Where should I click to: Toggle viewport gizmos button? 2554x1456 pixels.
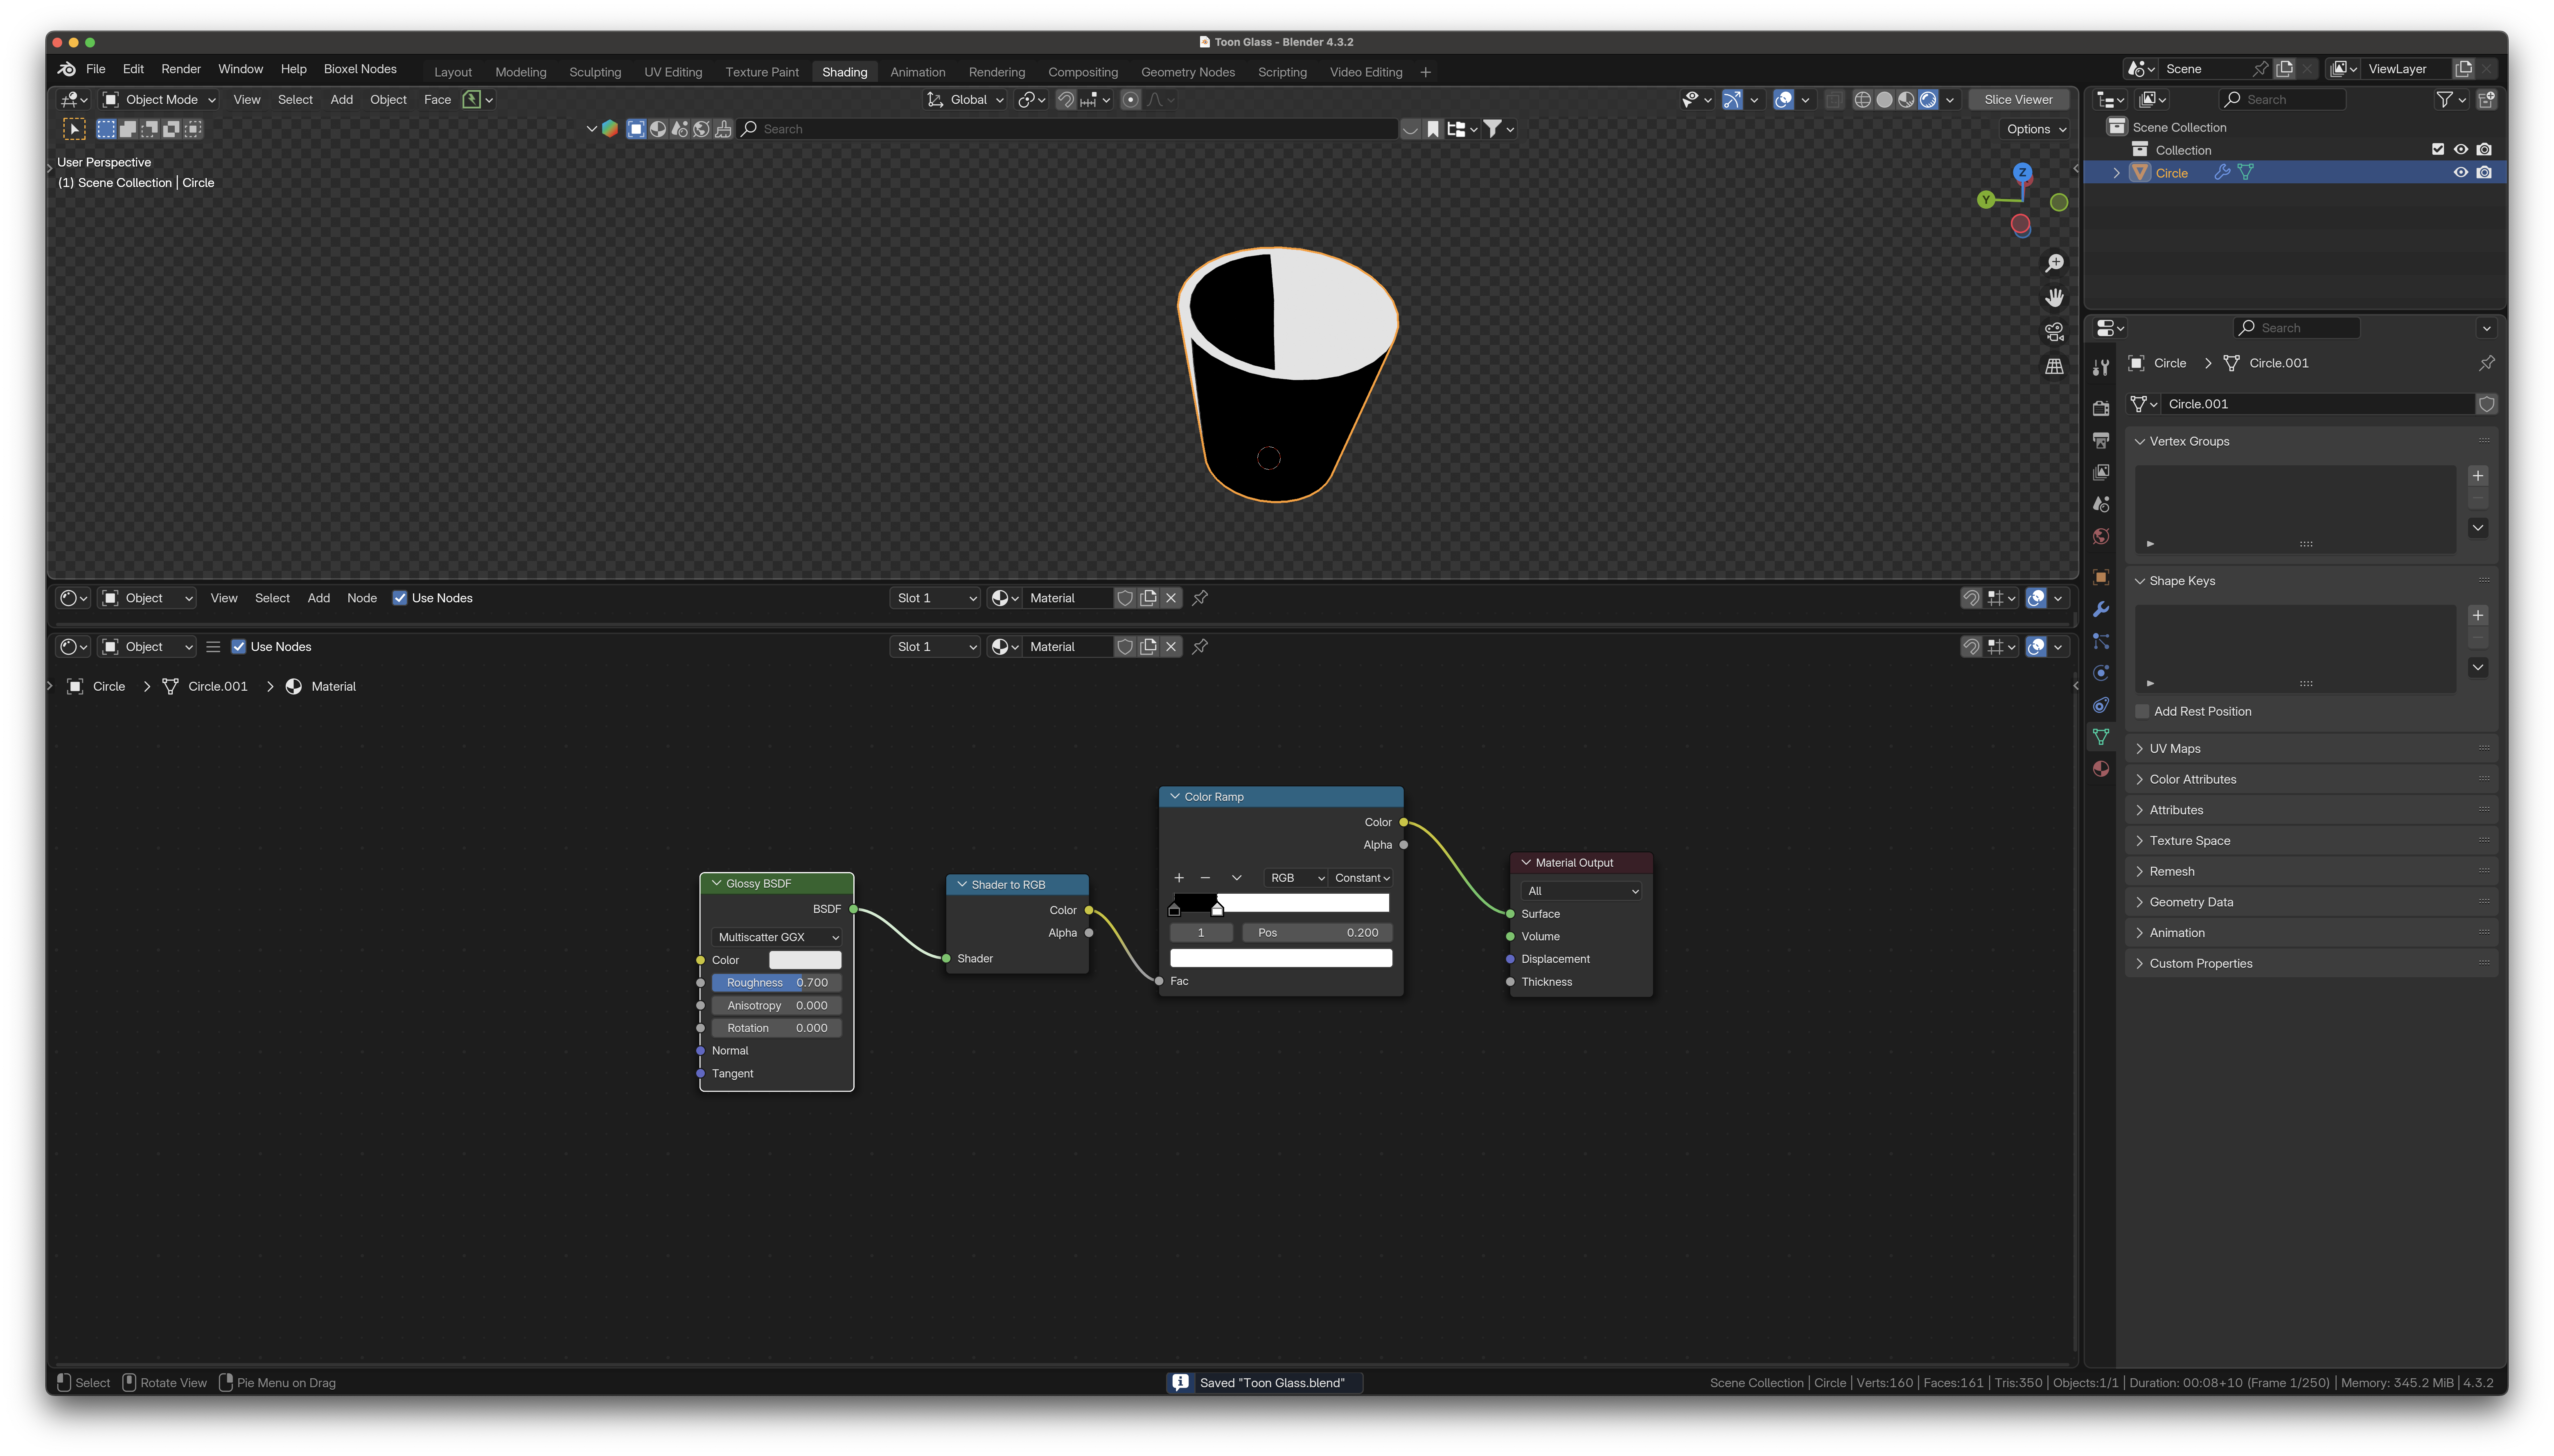tap(1732, 100)
